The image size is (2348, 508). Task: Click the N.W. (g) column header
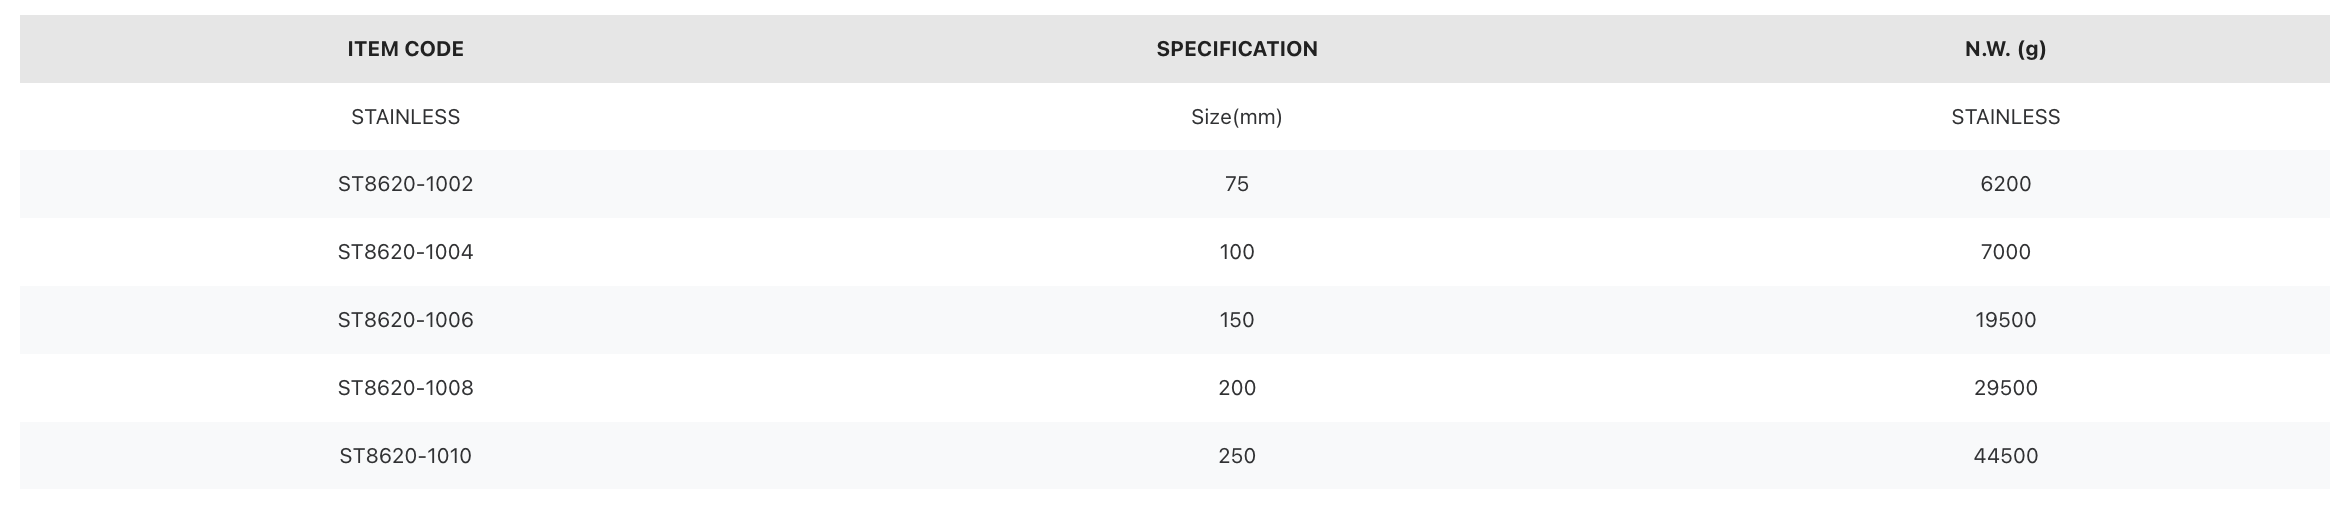pos(2005,49)
